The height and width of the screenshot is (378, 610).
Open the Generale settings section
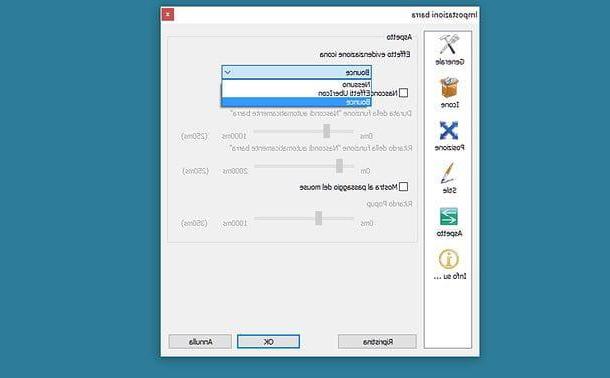pyautogui.click(x=449, y=50)
